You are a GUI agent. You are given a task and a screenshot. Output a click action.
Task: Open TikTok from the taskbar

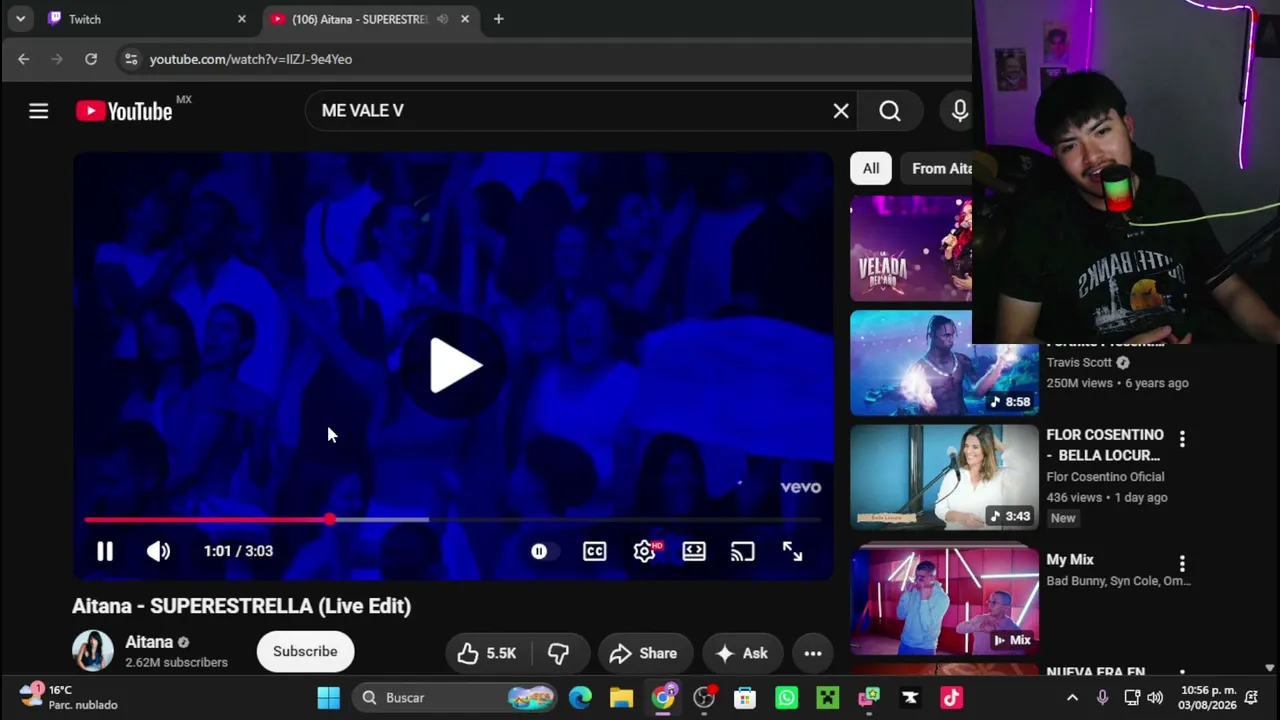point(951,698)
